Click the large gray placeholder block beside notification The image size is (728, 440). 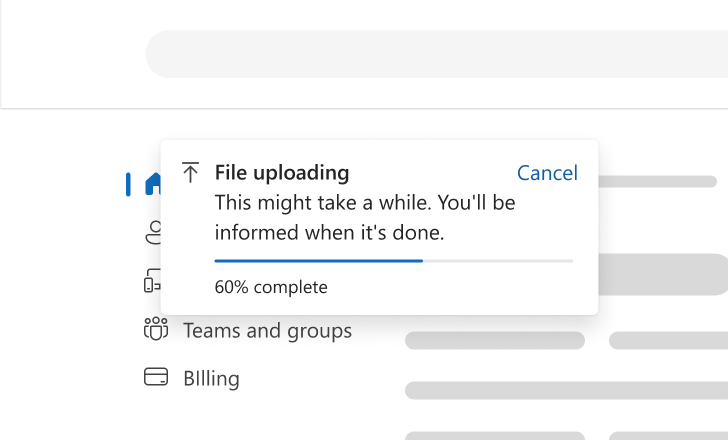point(663,274)
